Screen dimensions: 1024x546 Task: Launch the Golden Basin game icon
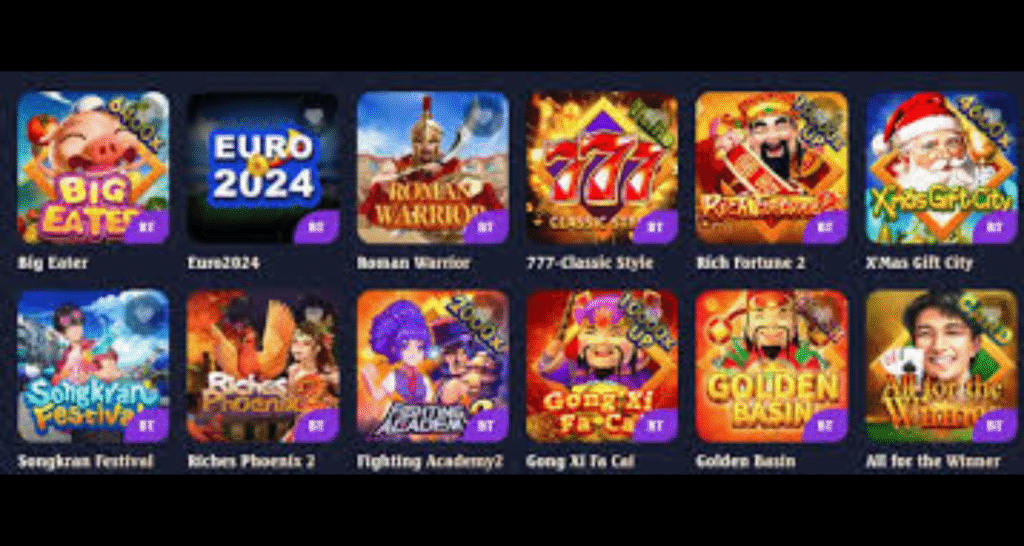(772, 366)
